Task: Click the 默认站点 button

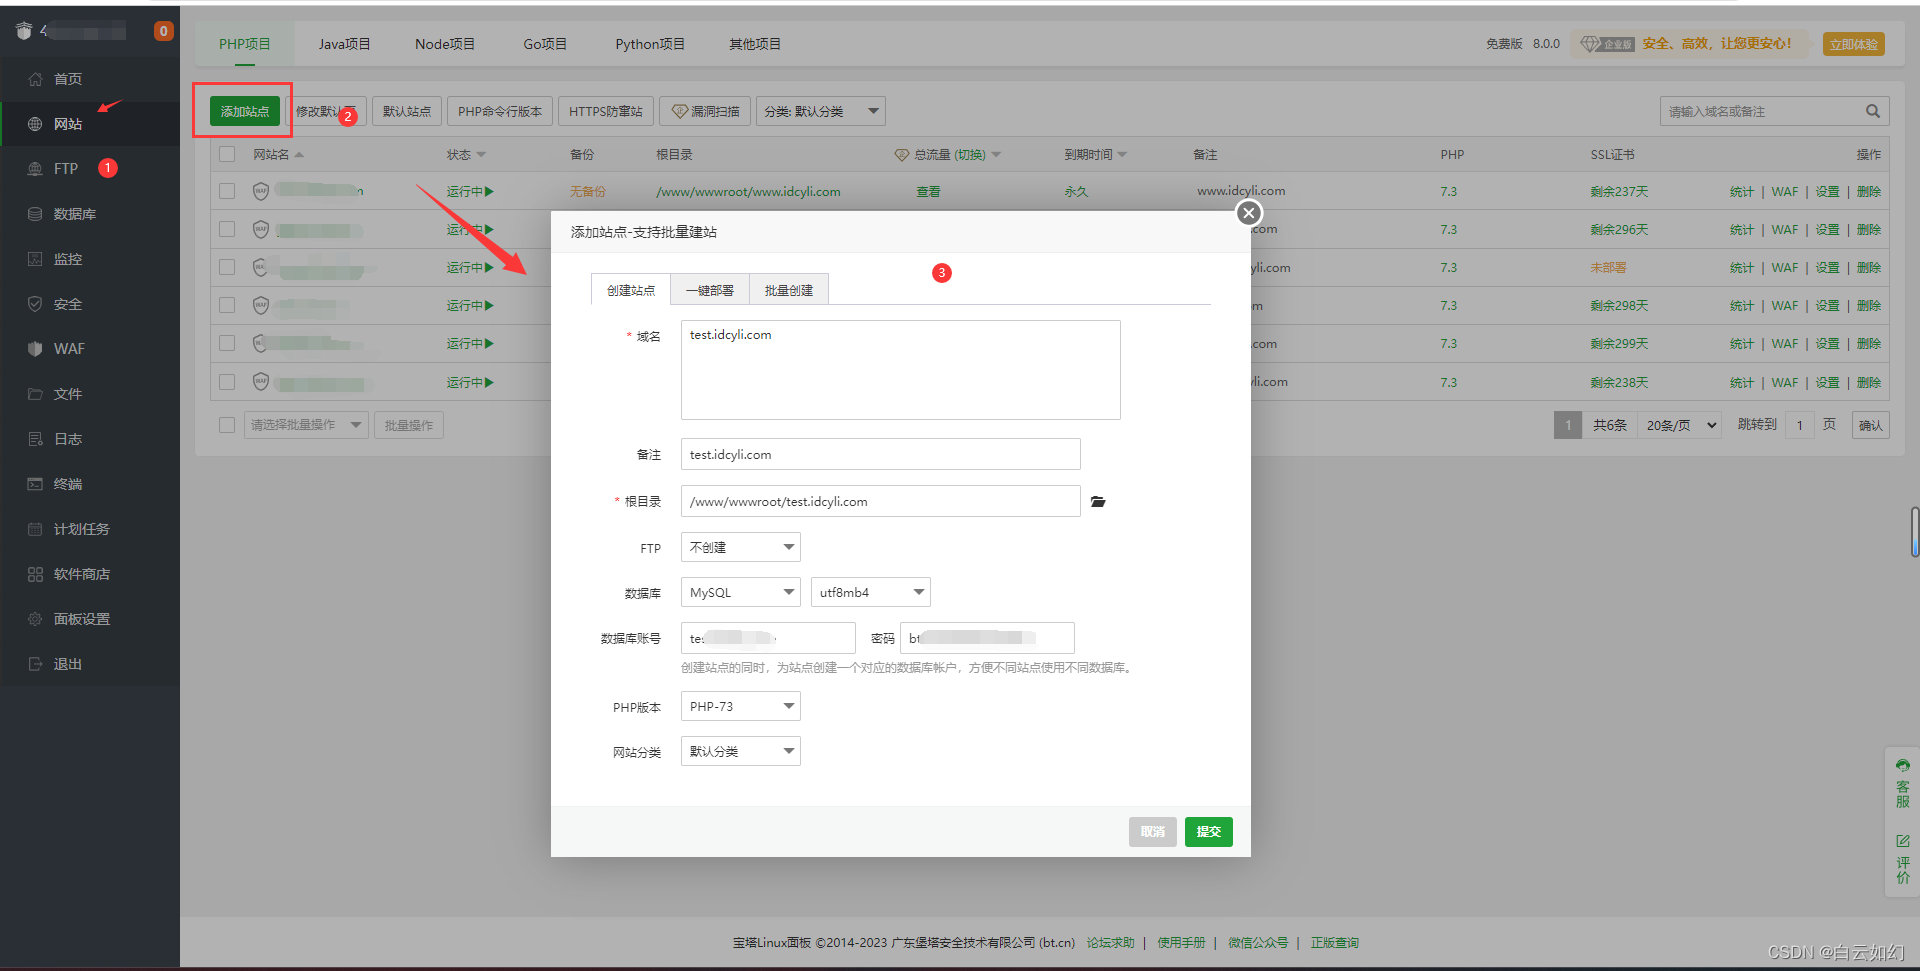Action: [407, 111]
